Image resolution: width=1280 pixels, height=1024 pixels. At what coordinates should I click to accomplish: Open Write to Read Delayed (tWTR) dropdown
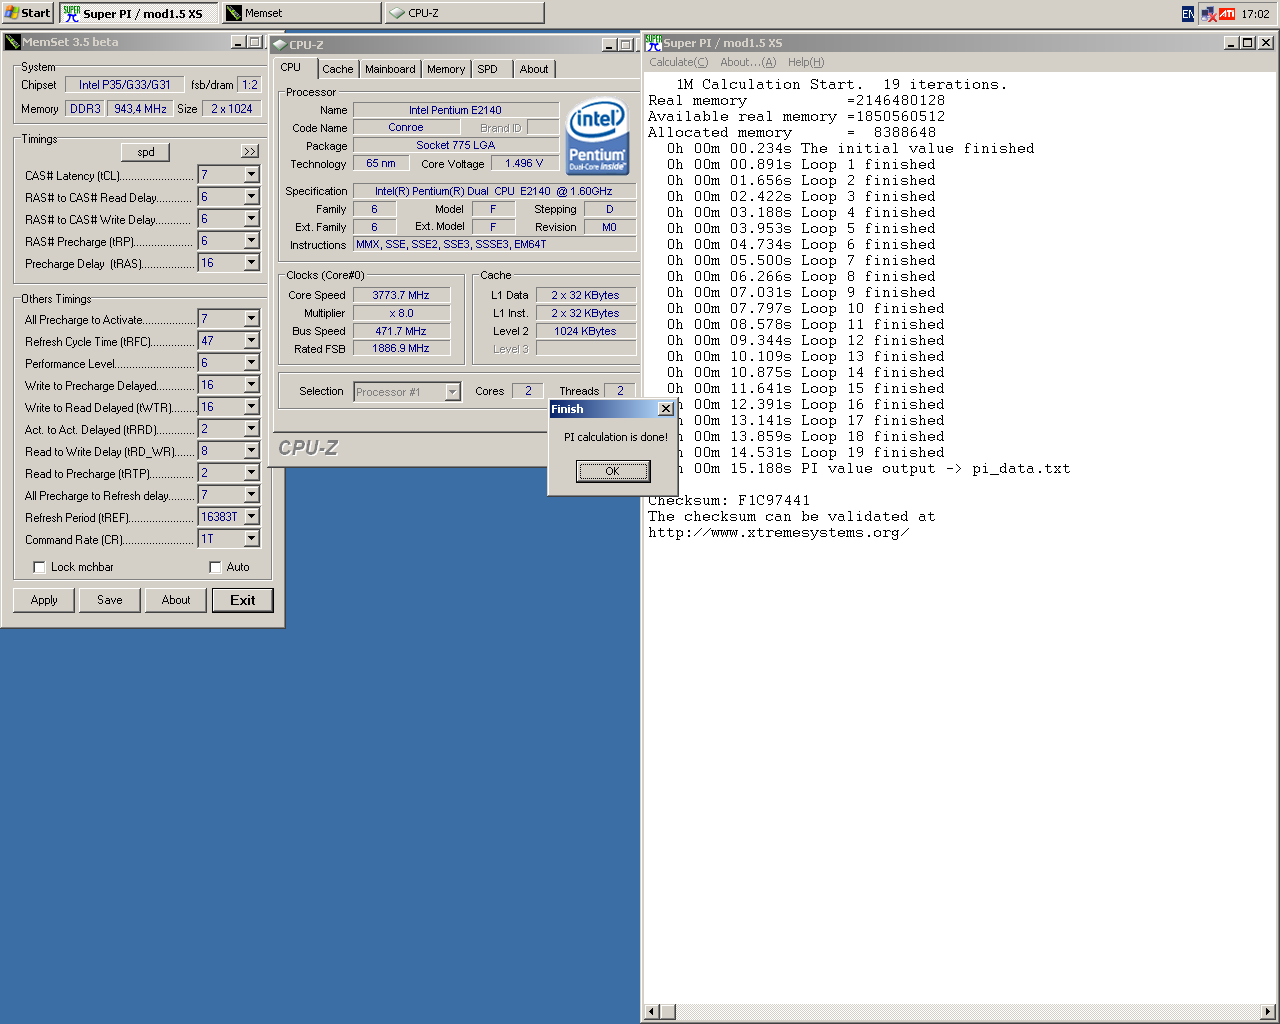coord(252,407)
